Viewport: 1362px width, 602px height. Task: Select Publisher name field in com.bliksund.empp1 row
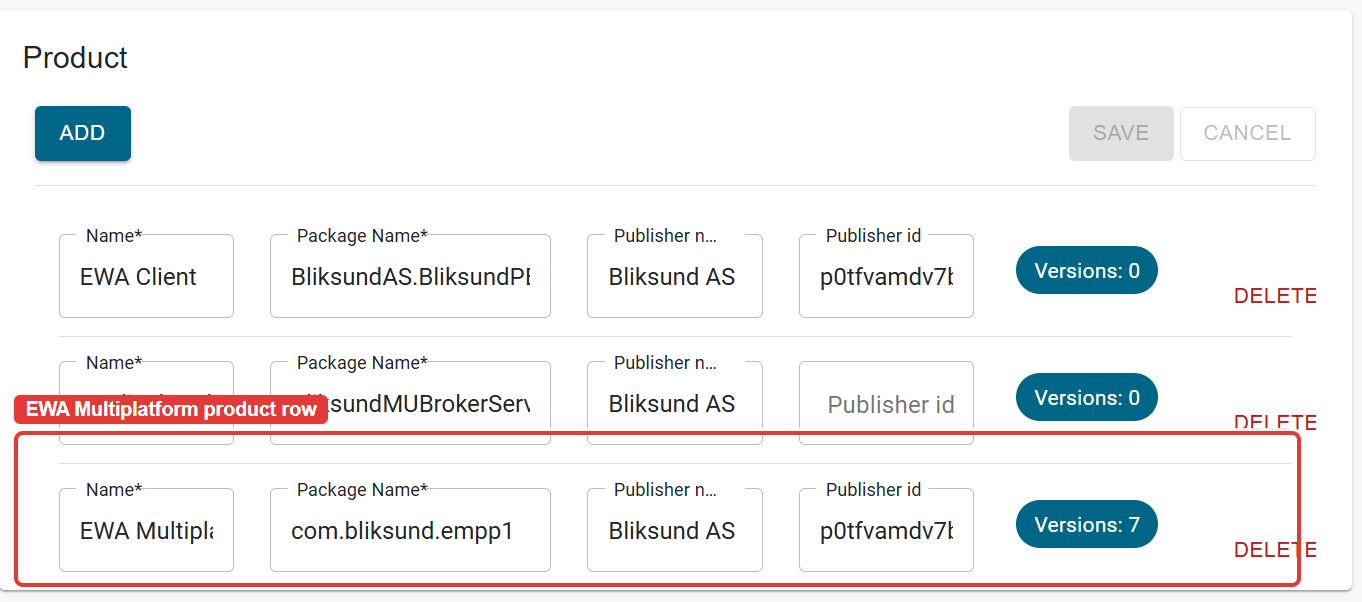coord(675,530)
